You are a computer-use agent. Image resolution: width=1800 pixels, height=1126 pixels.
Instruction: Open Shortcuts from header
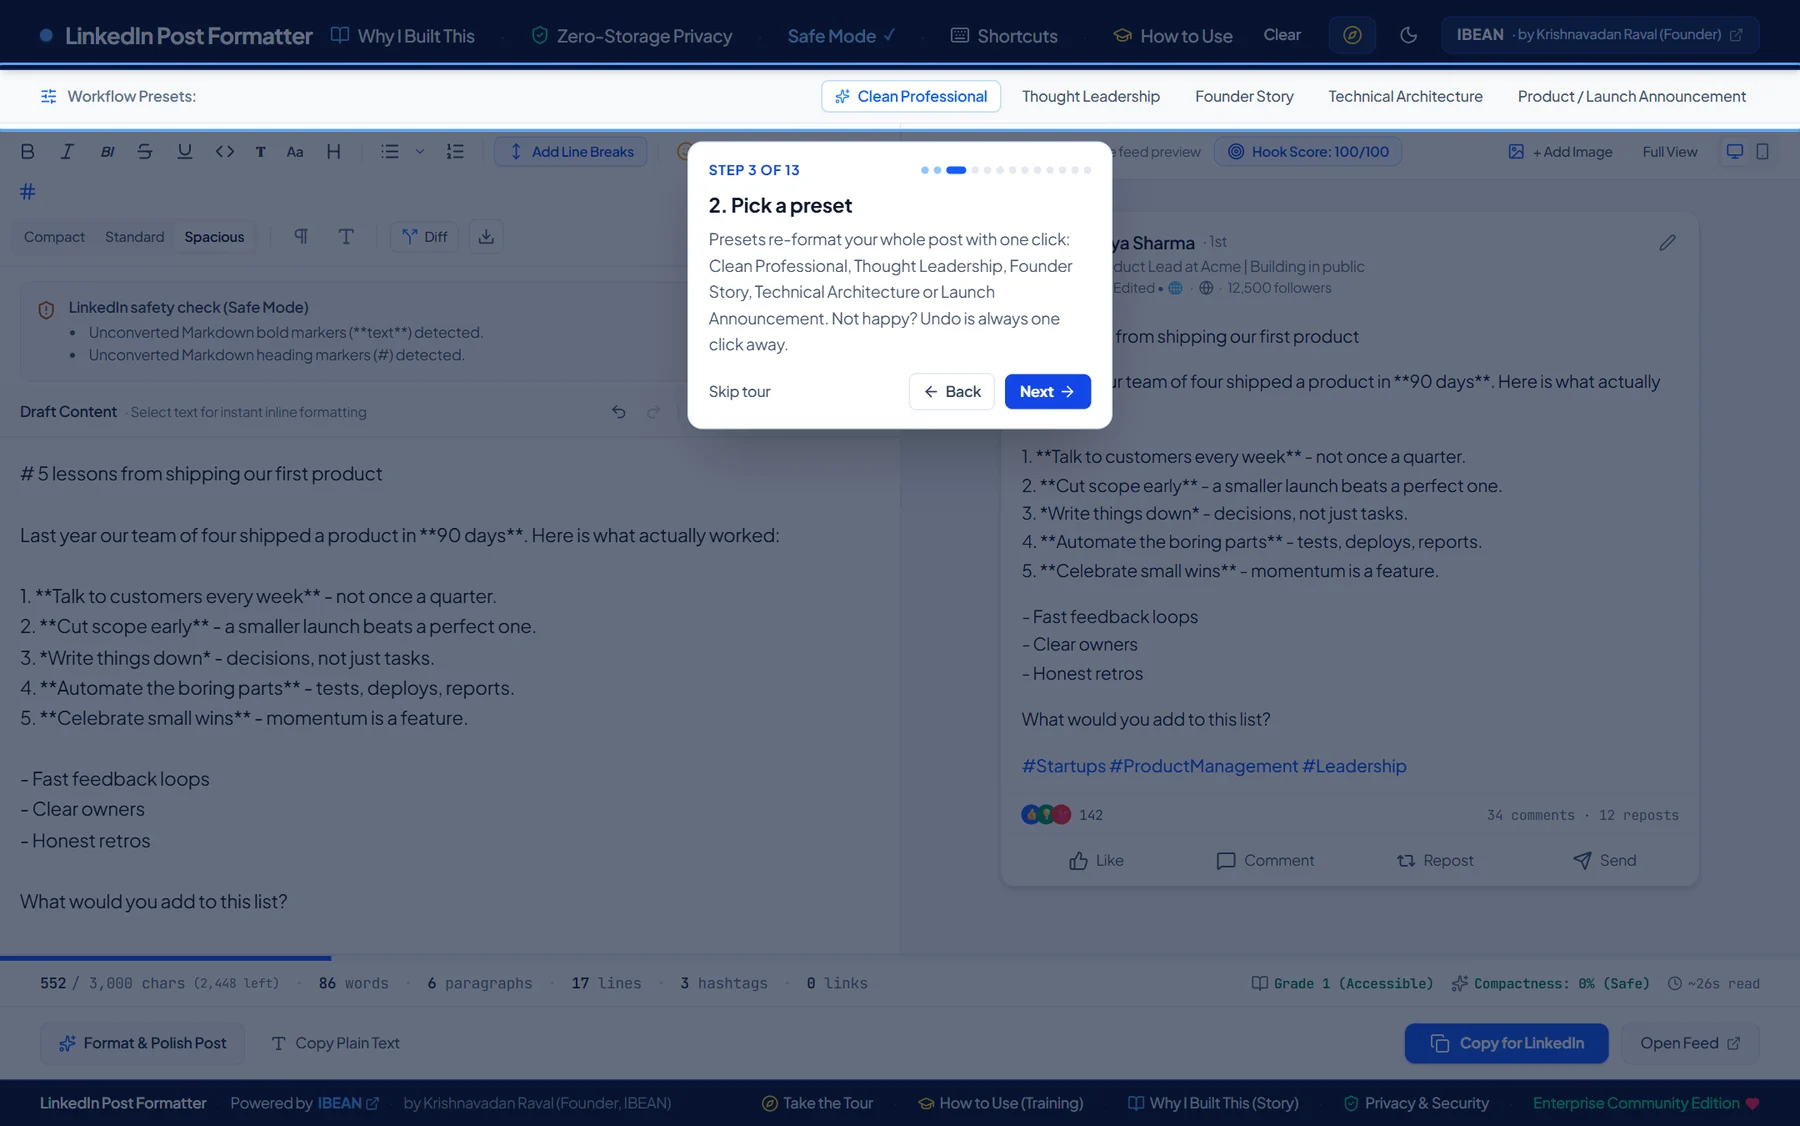pos(1004,36)
